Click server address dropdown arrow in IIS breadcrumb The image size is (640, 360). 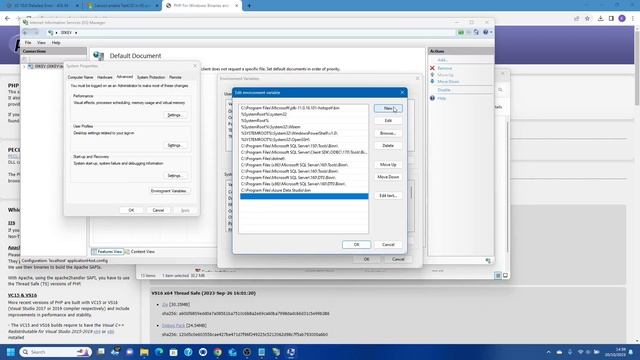click(x=76, y=33)
